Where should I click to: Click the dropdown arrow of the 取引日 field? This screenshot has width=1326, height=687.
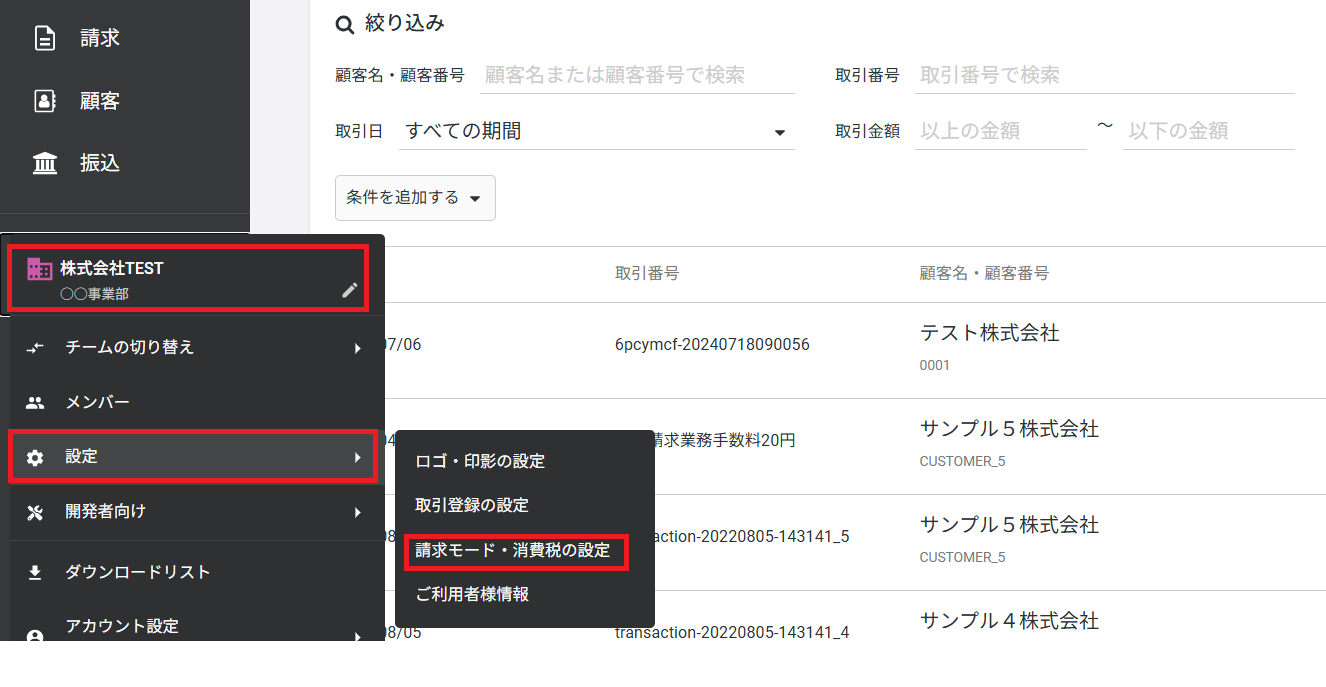point(780,132)
